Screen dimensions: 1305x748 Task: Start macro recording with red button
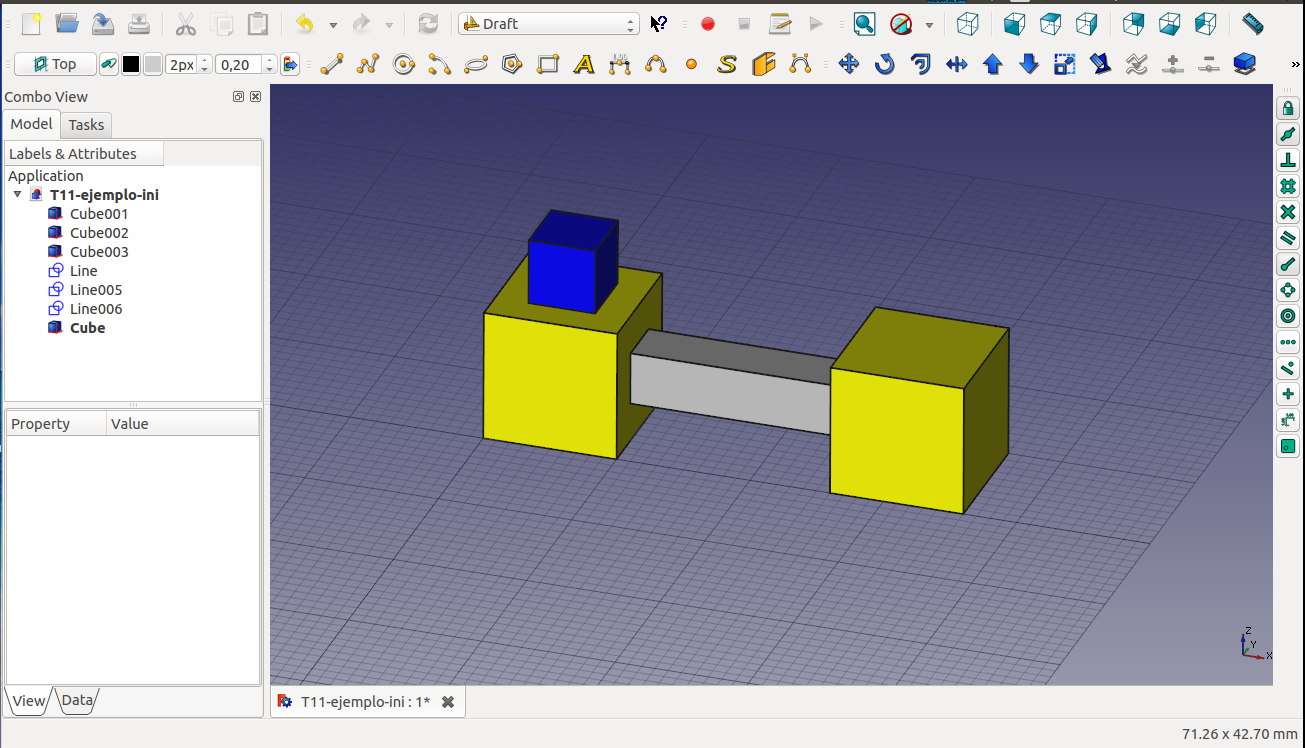708,24
